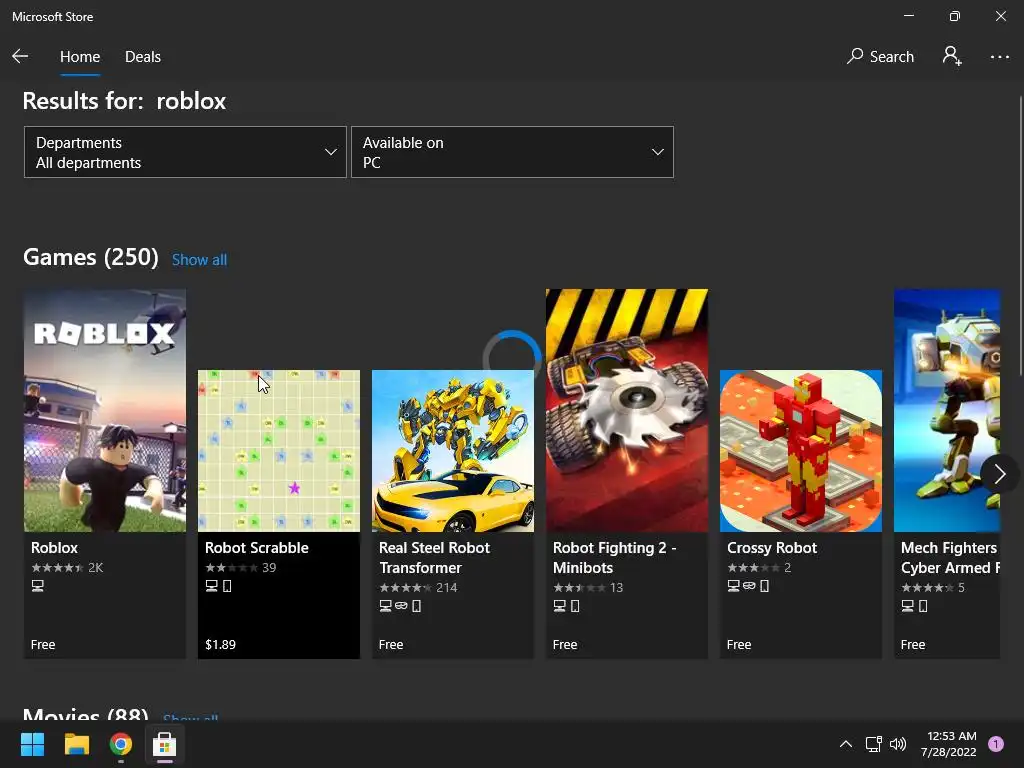1024x768 pixels.
Task: Click Show all next to Games
Action: pyautogui.click(x=199, y=260)
